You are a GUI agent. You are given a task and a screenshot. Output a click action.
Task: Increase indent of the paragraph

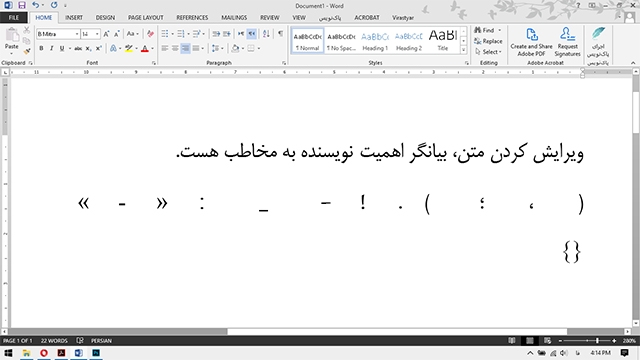[x=227, y=34]
